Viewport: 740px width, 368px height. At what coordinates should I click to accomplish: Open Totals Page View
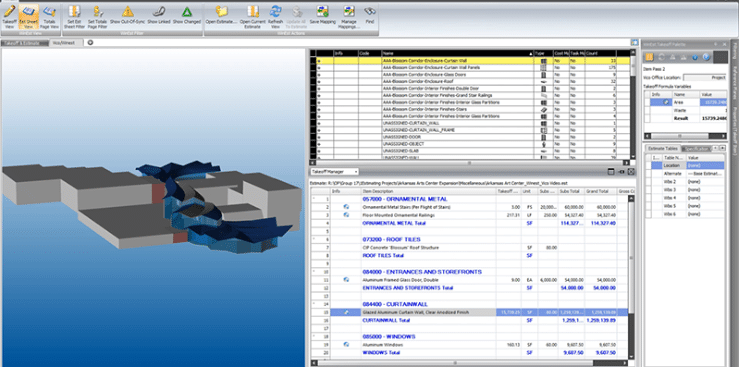pyautogui.click(x=49, y=17)
